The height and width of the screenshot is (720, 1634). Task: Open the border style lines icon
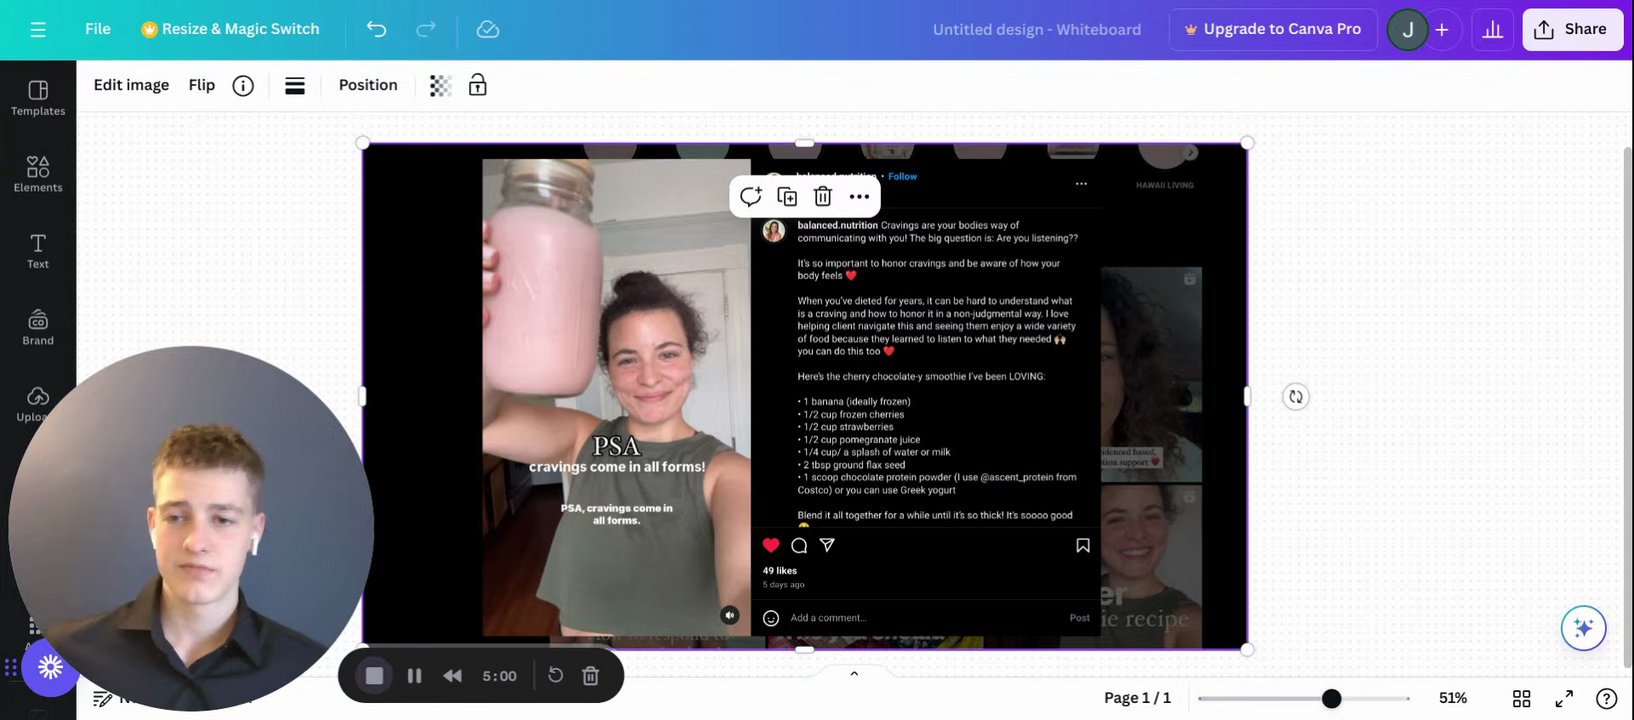(295, 86)
